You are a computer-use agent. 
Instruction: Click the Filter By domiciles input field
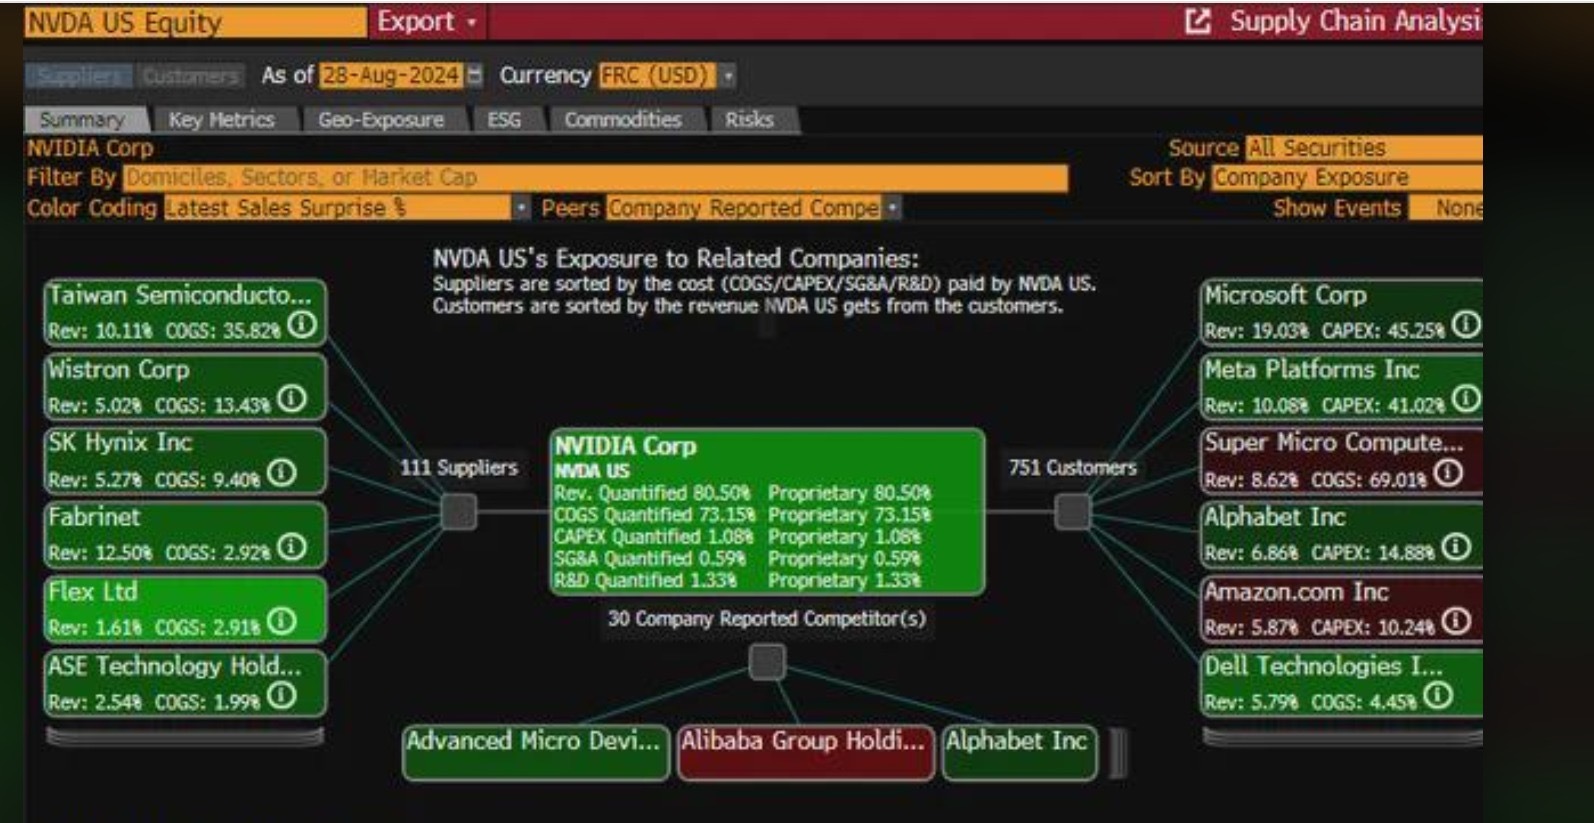[596, 178]
